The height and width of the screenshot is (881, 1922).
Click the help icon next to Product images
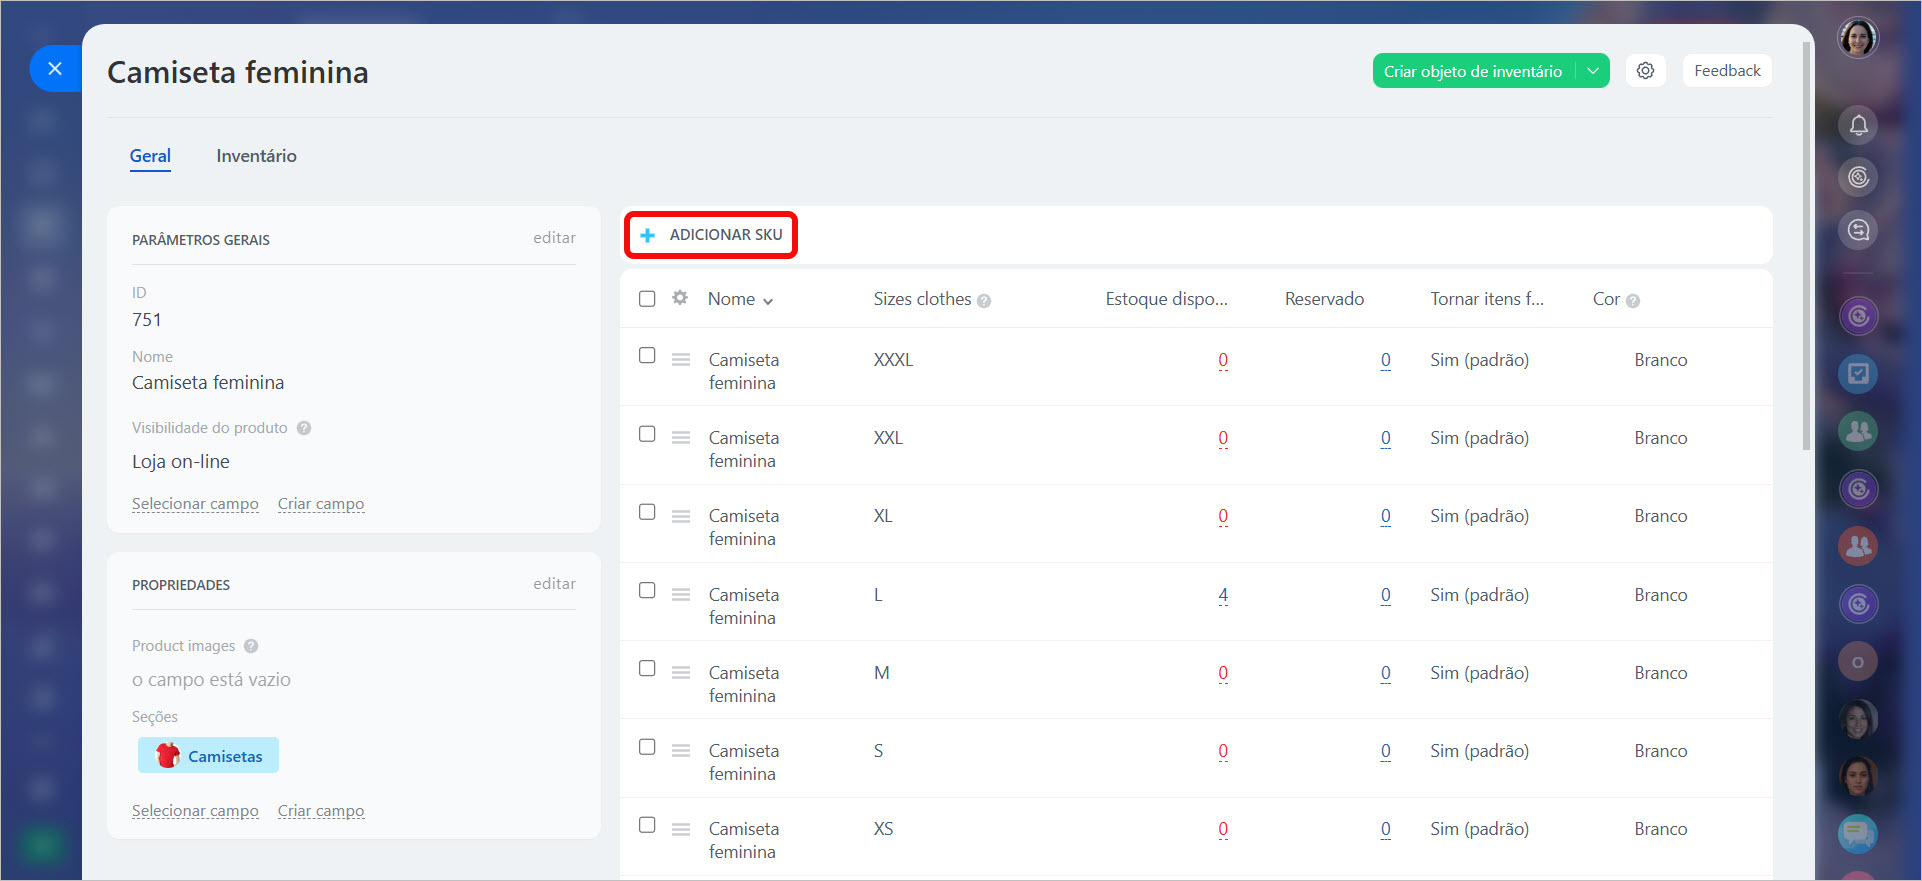[251, 646]
